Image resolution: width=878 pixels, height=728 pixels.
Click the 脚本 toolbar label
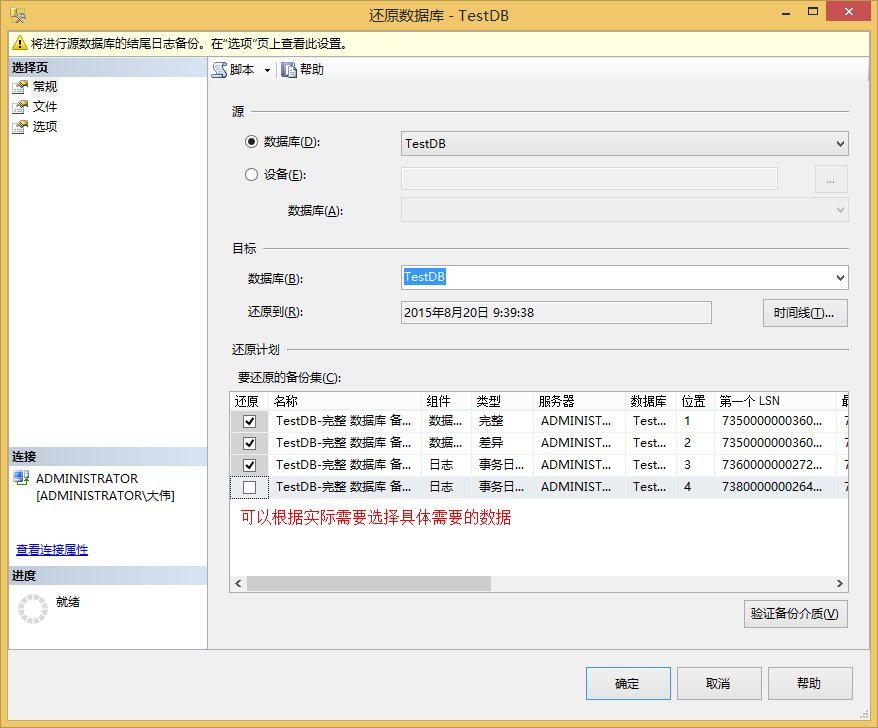click(242, 69)
